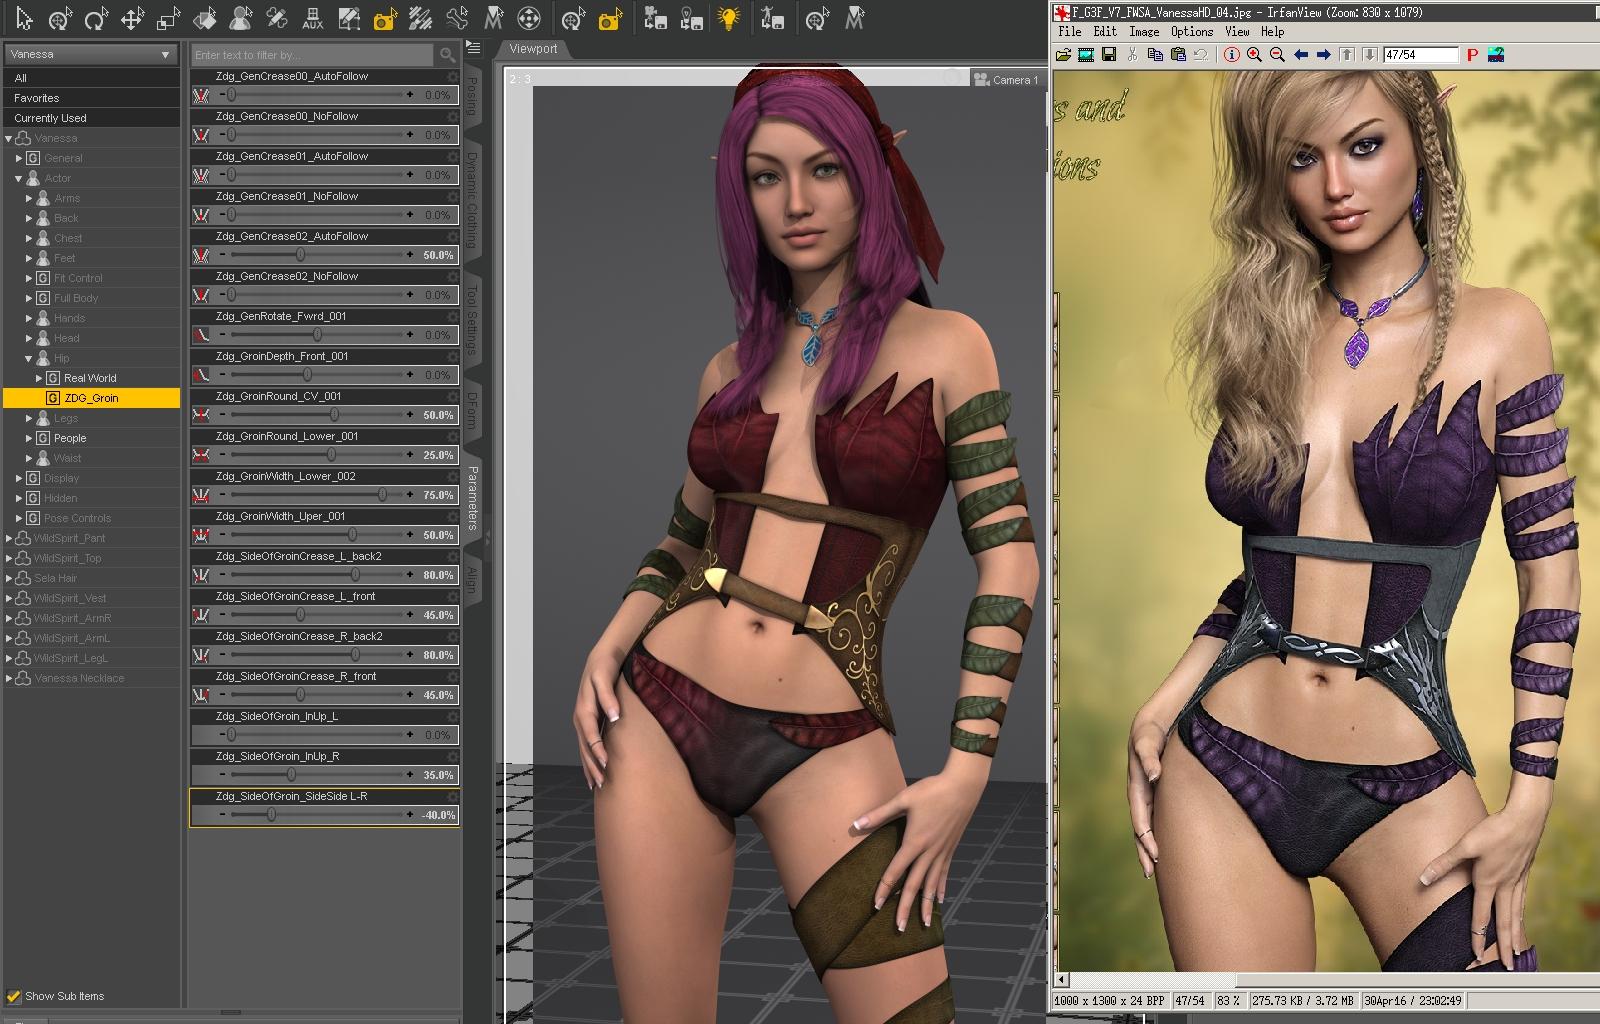Click plus on Zdg_SideOfGroin_InUp_R slider
This screenshot has width=1600, height=1024.
click(410, 774)
